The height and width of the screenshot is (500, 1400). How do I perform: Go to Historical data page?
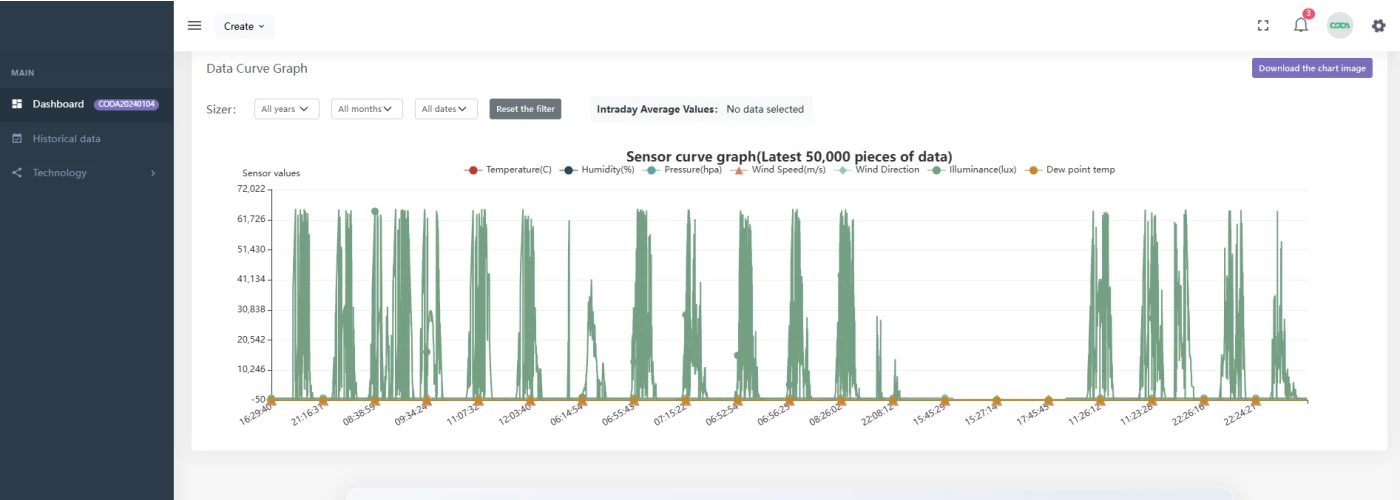pyautogui.click(x=66, y=139)
